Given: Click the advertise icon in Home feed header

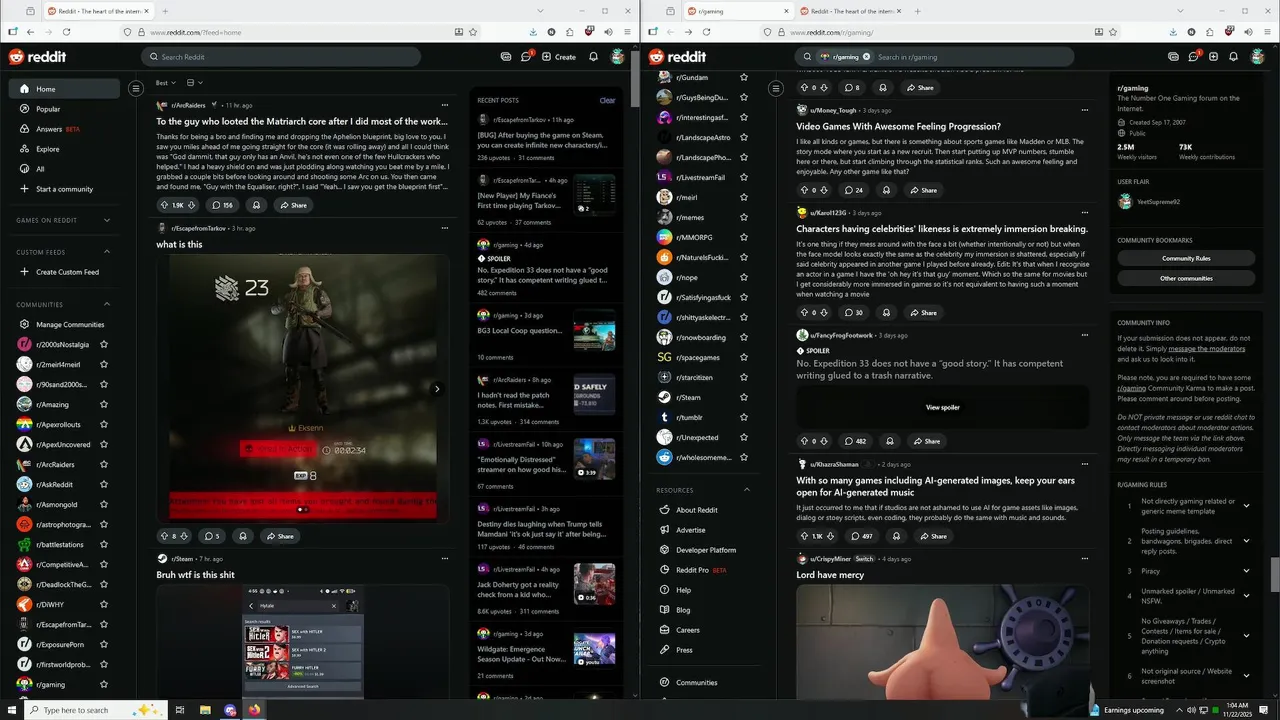Looking at the screenshot, I should point(506,57).
